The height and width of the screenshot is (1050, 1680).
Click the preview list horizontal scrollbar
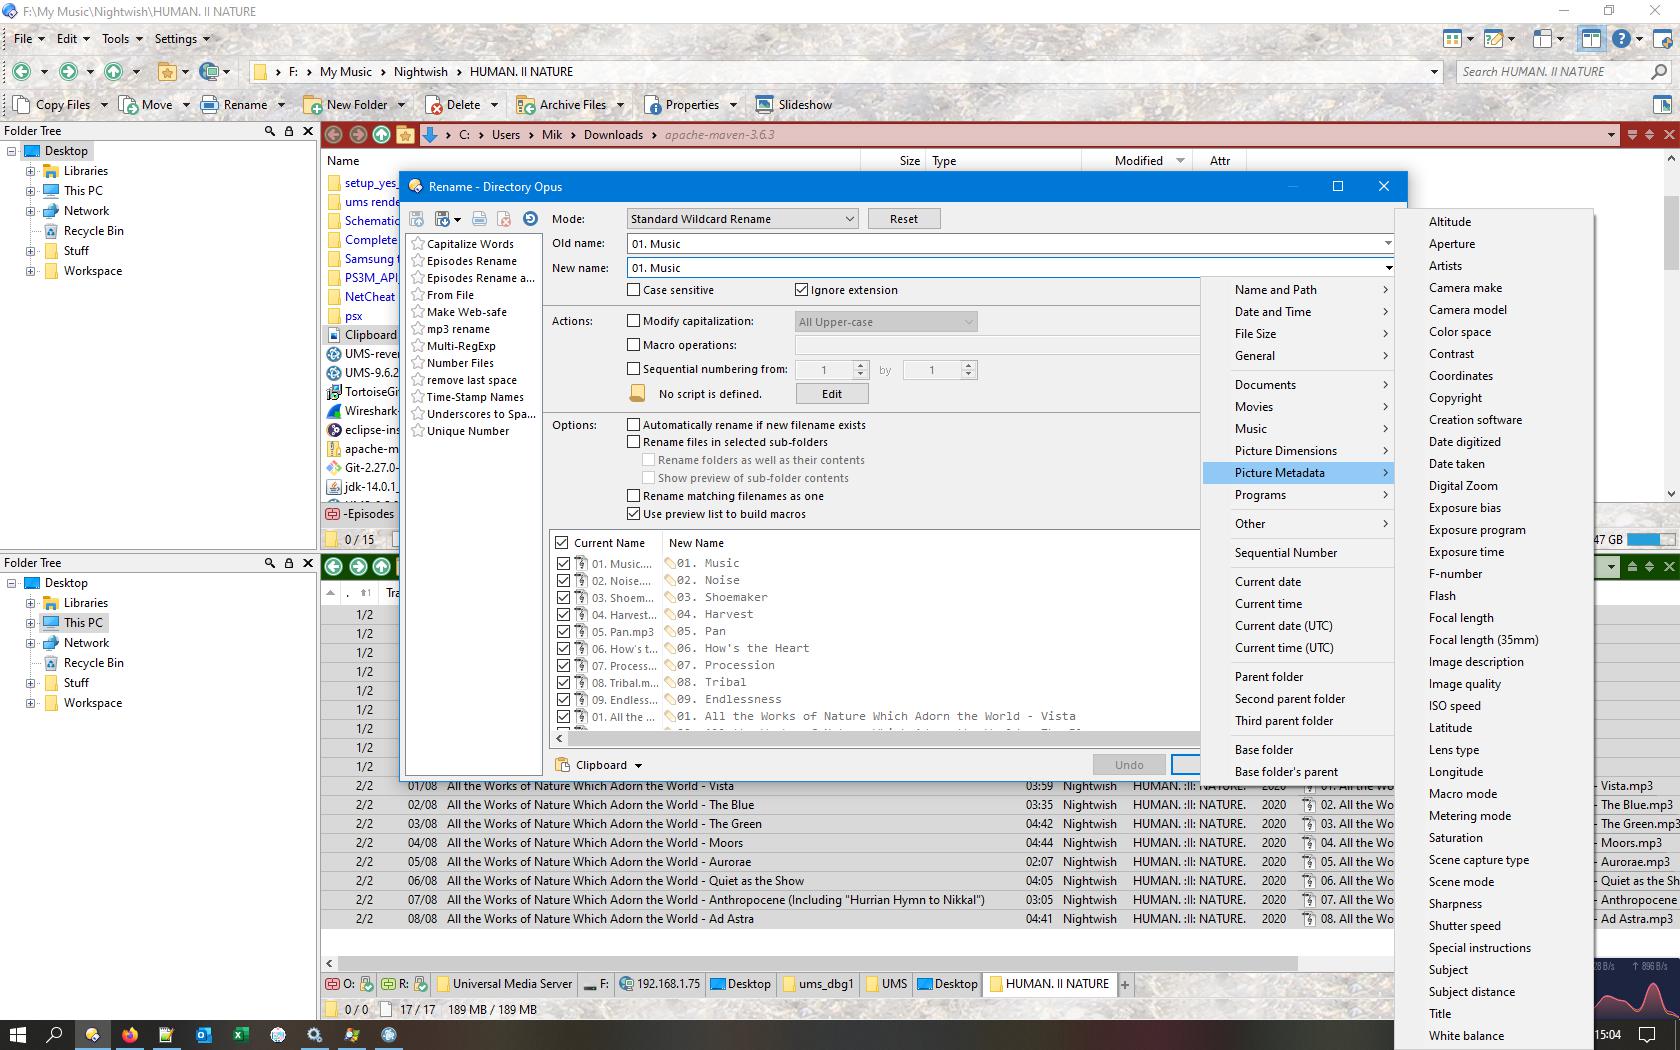[883, 739]
